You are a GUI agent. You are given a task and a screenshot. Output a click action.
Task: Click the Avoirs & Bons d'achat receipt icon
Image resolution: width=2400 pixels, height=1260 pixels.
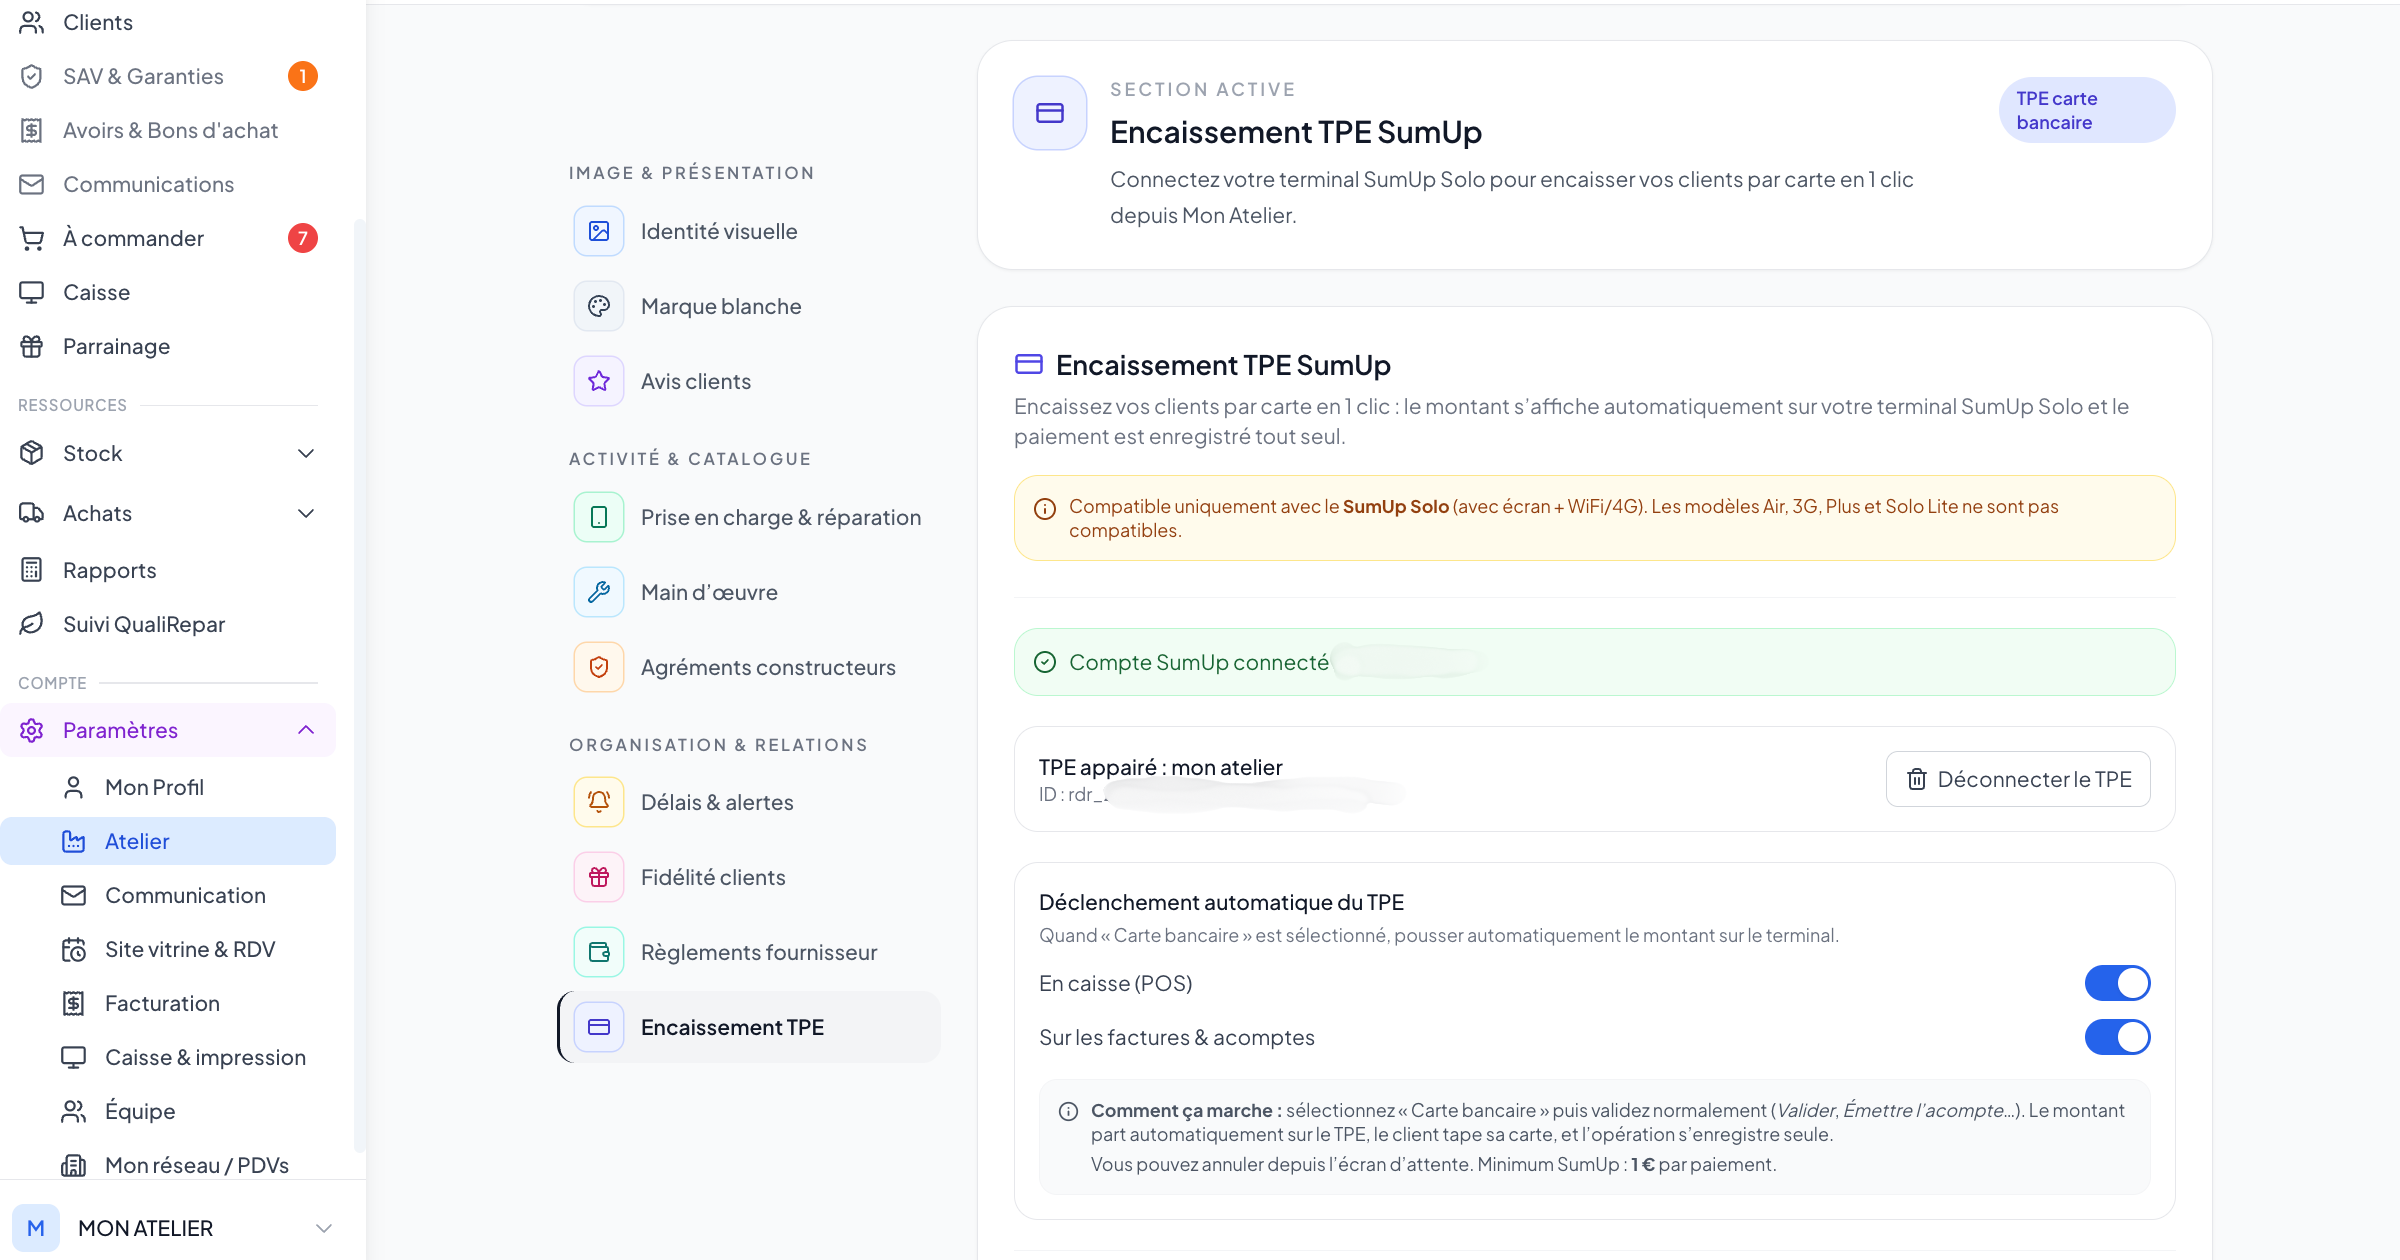[x=32, y=130]
